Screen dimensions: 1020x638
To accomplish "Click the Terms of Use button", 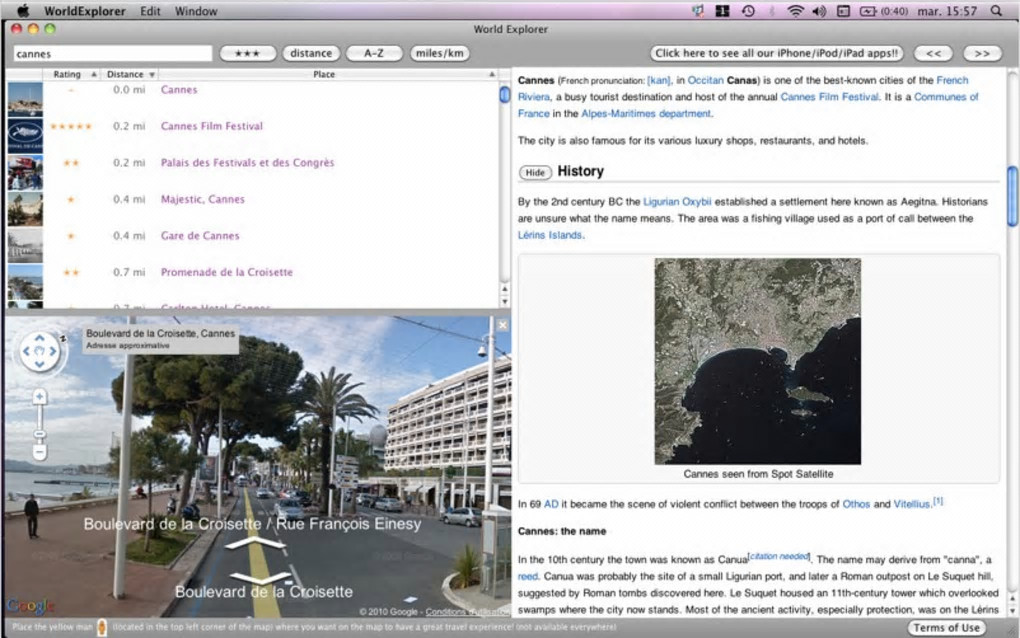I will coord(946,627).
